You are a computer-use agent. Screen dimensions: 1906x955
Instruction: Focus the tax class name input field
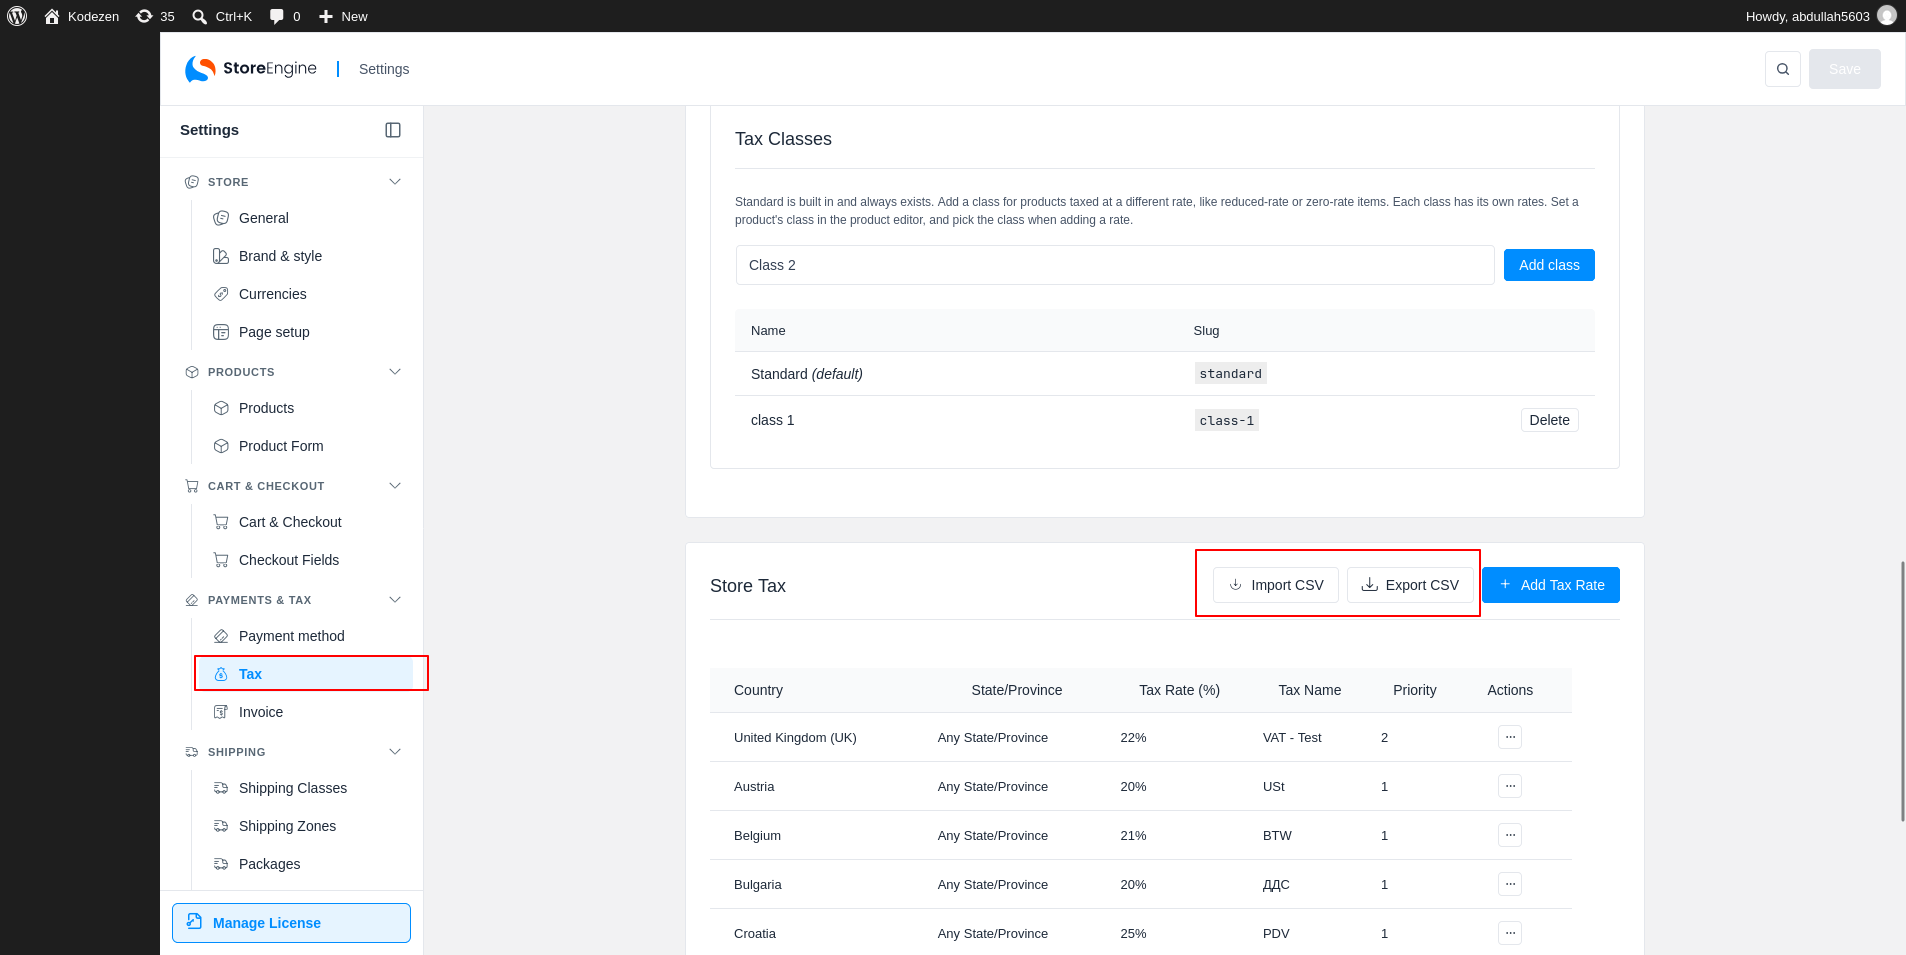pyautogui.click(x=1115, y=265)
